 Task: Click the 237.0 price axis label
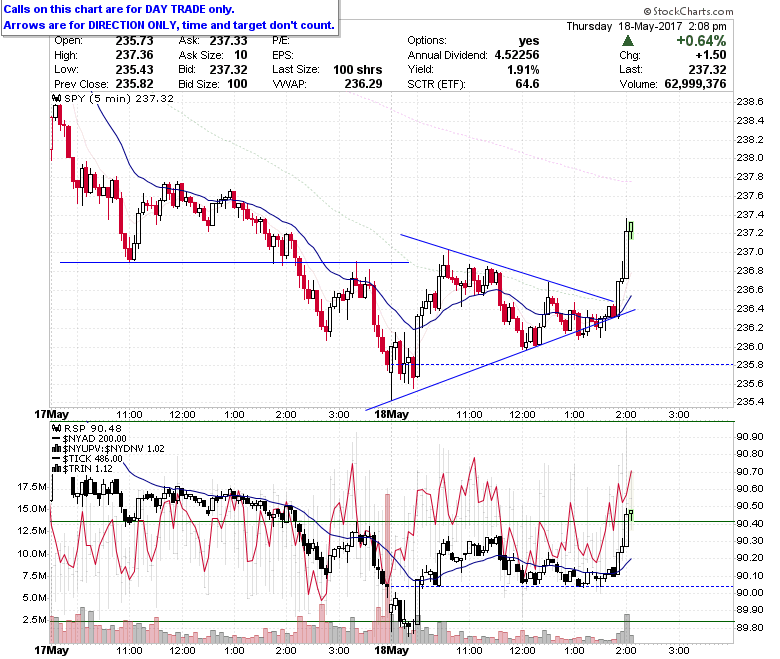pos(750,252)
